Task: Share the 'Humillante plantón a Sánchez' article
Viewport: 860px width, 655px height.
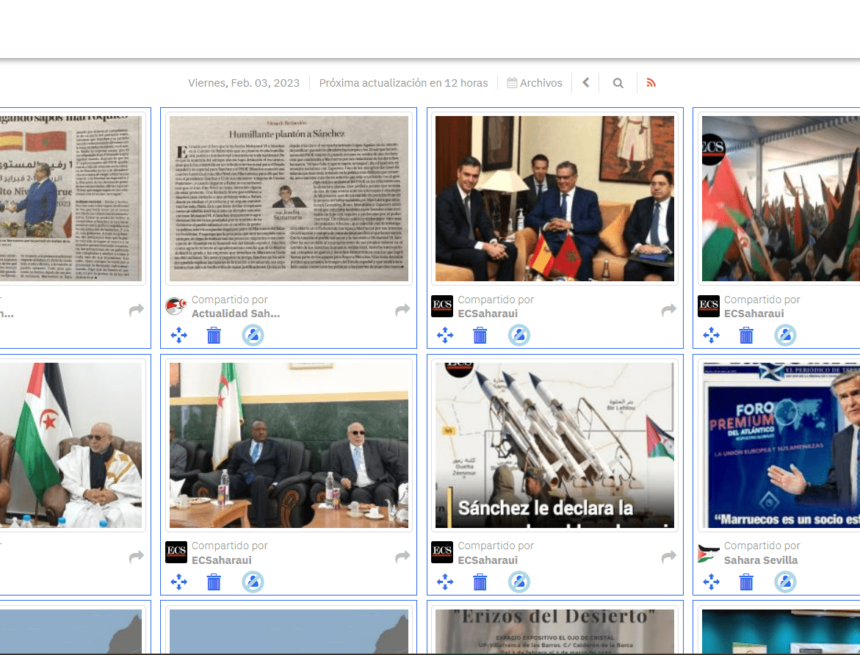Action: click(x=402, y=310)
